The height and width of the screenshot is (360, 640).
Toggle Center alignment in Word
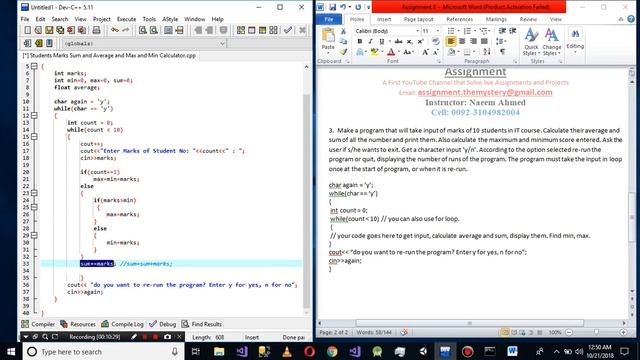tap(462, 41)
